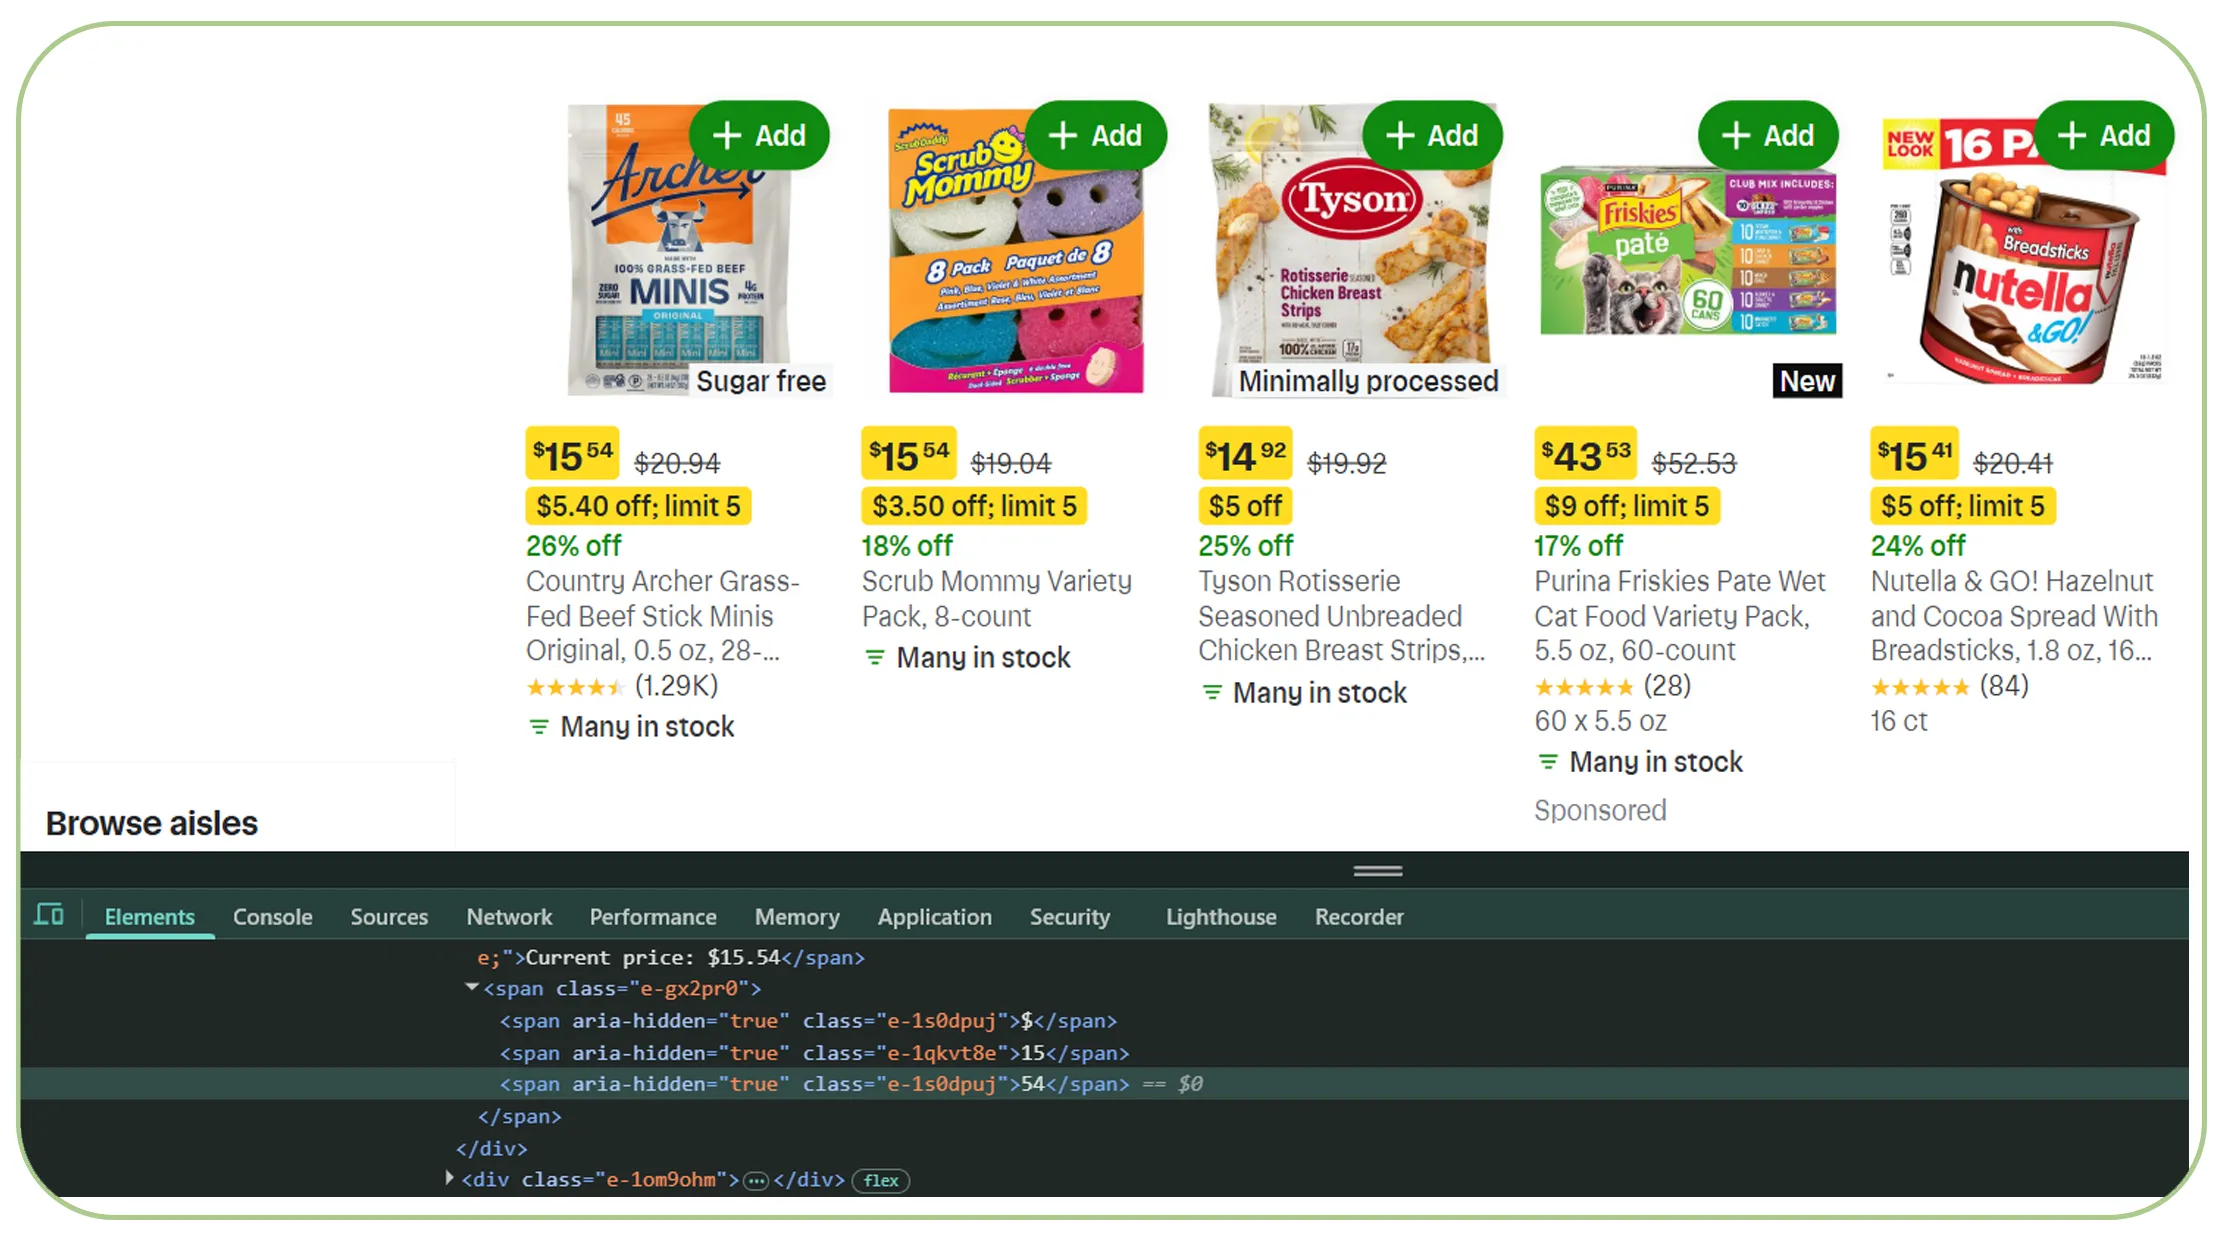Screen dimensions: 2223x1240
Task: Click the 26% off text
Action: pyautogui.click(x=573, y=546)
